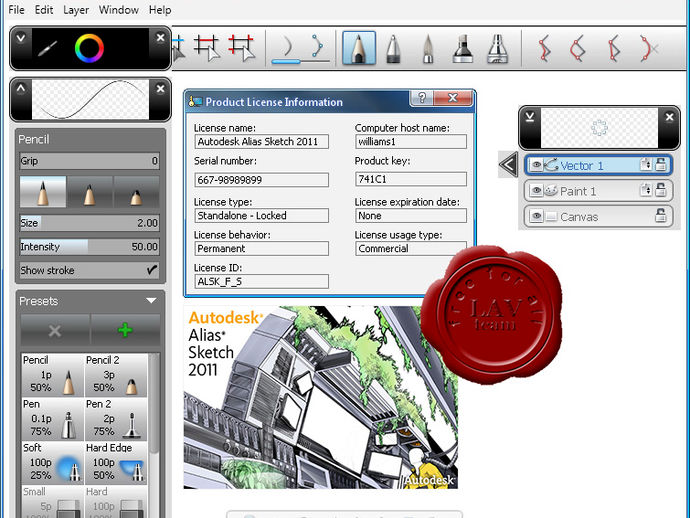Click the Product key field
690x518 pixels.
click(411, 179)
